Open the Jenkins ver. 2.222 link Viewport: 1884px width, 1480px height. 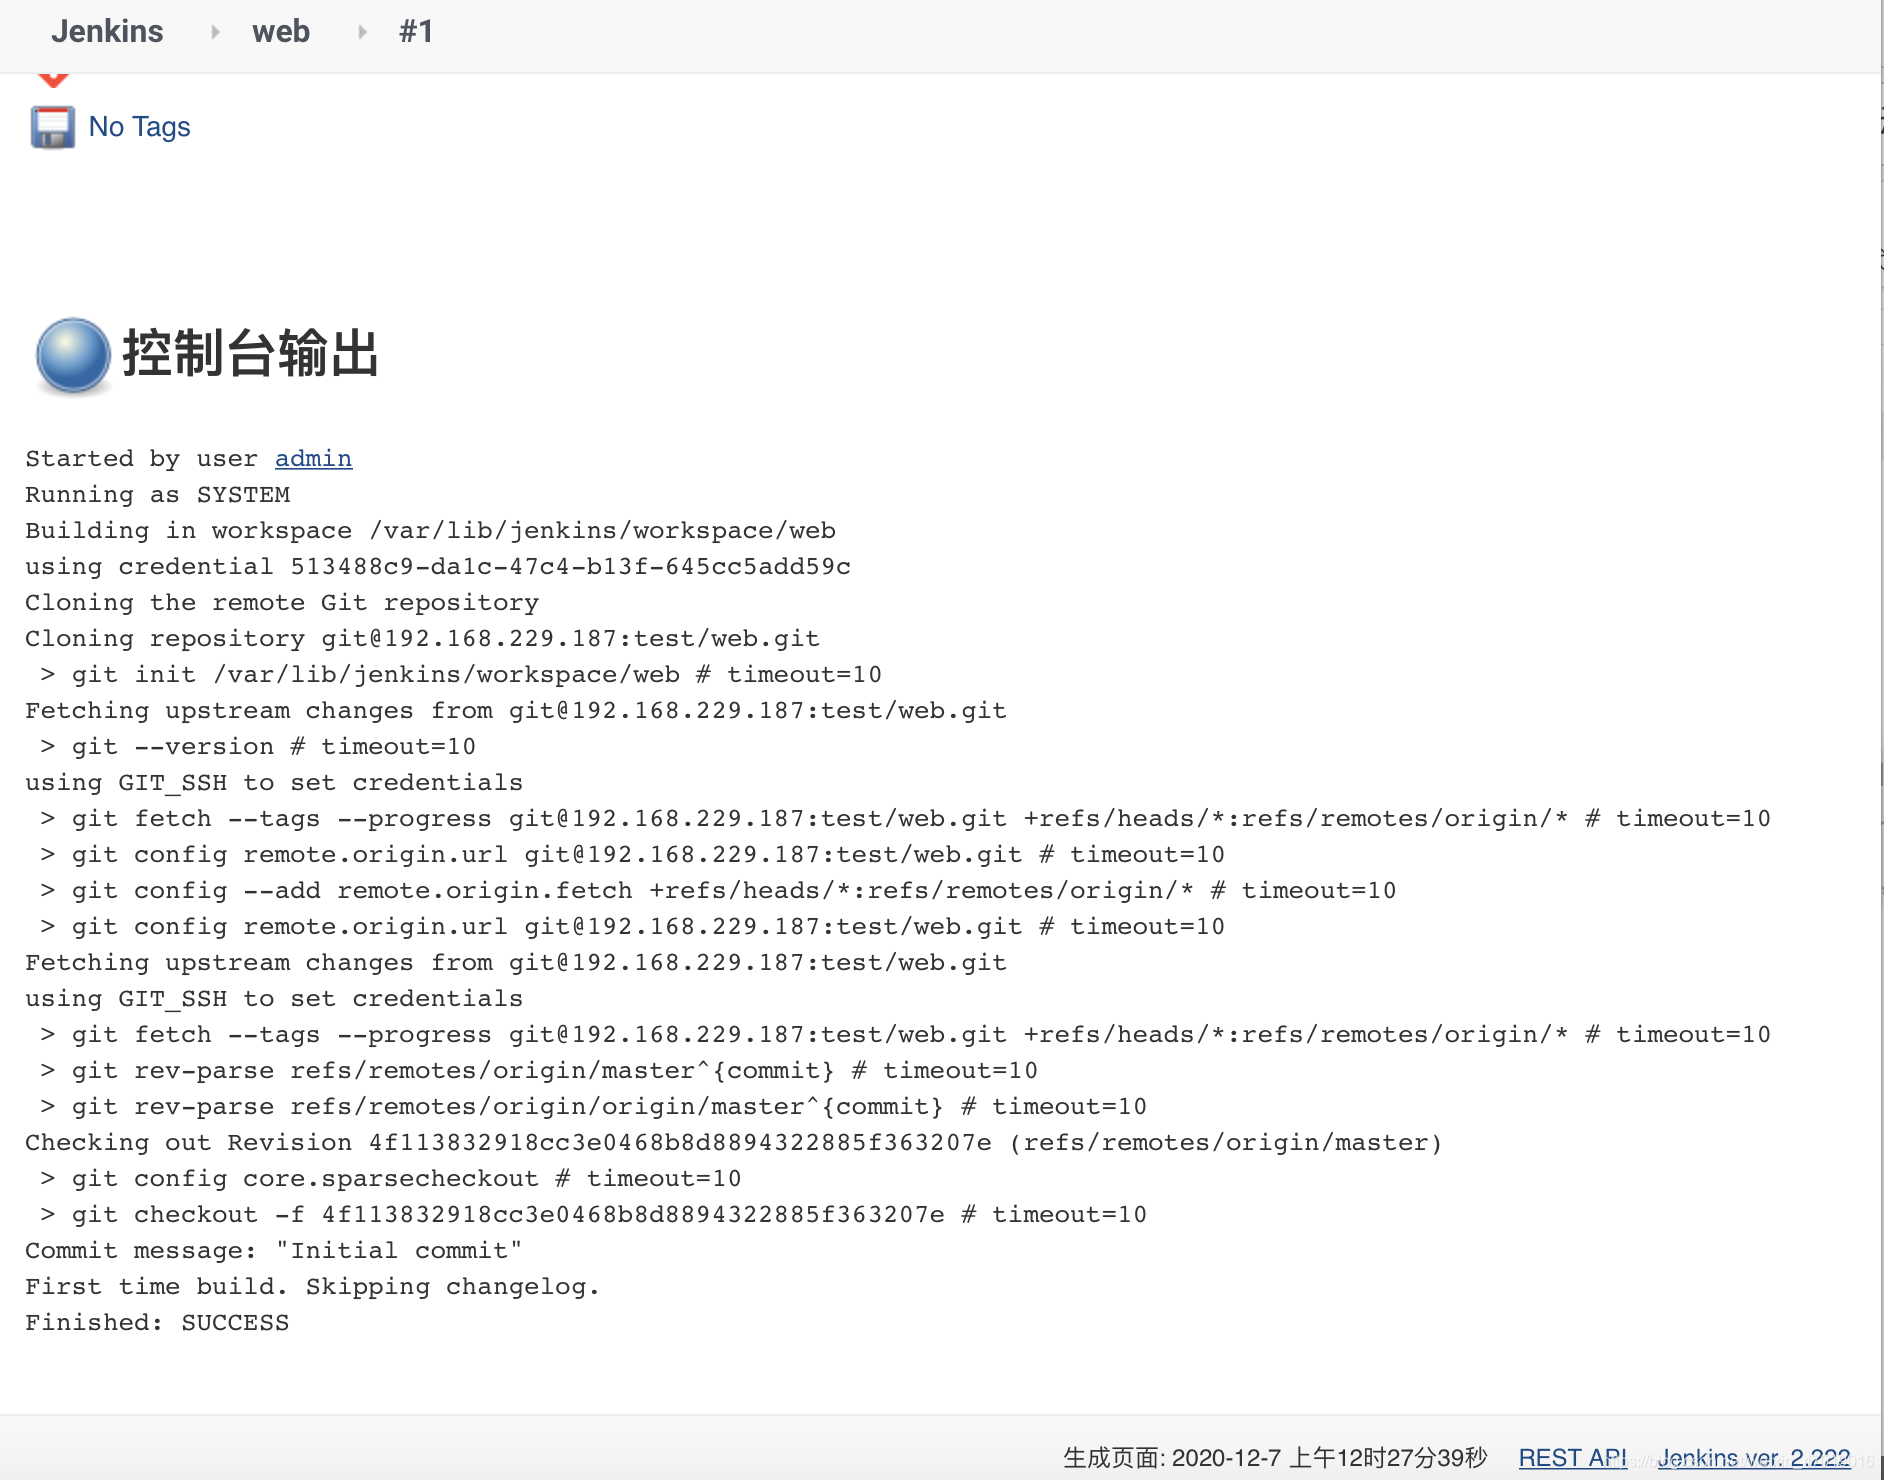pos(1754,1458)
